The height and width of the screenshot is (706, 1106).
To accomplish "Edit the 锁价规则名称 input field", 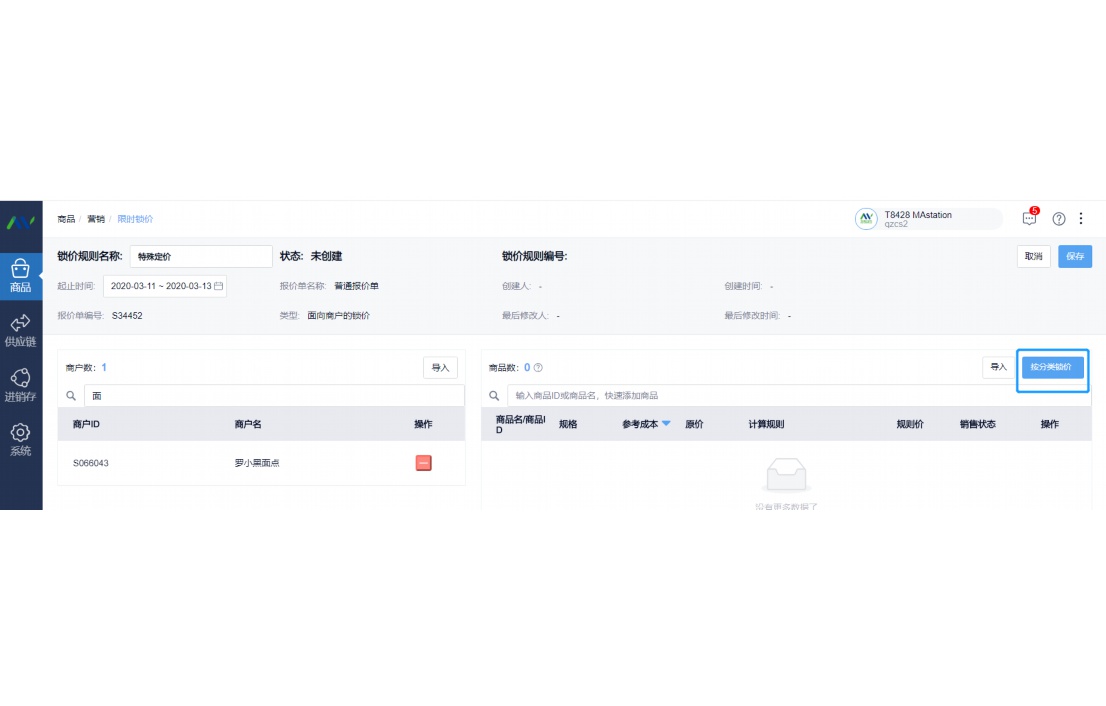I will click(x=201, y=256).
